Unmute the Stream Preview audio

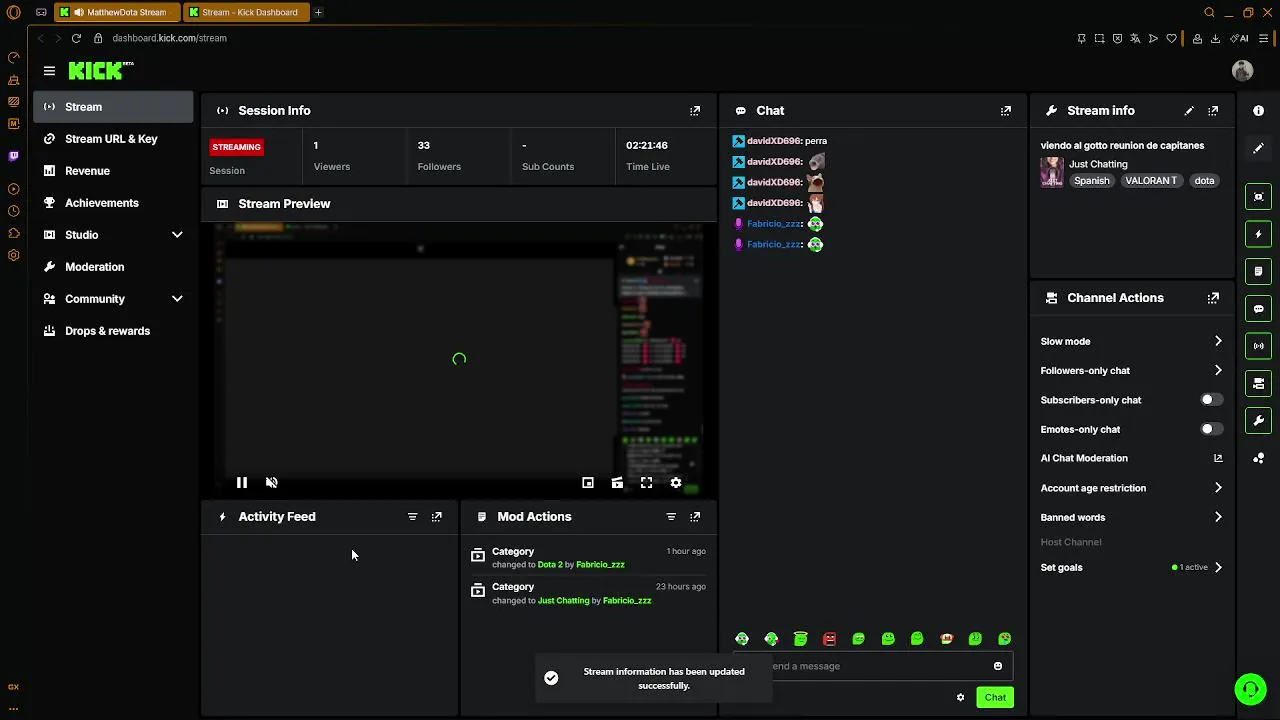pyautogui.click(x=271, y=483)
